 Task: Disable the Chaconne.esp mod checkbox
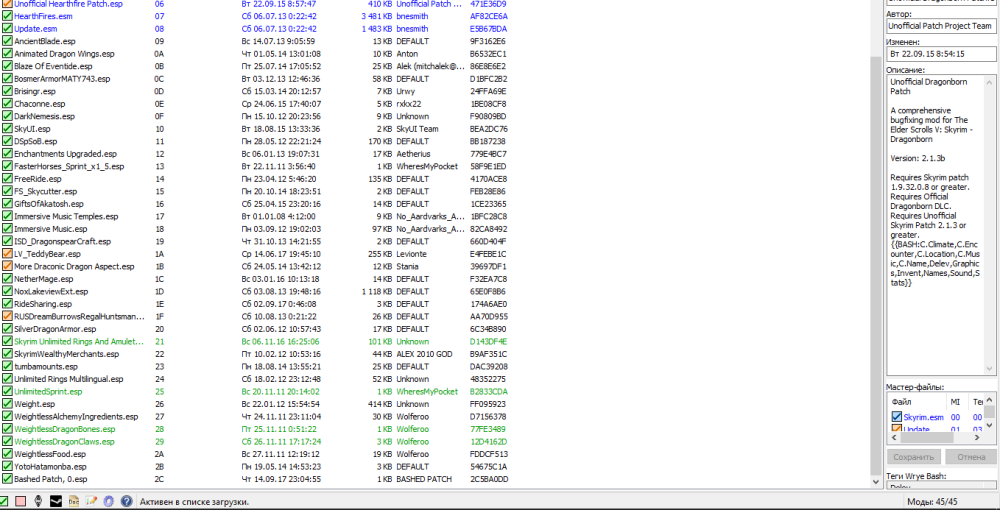pos(7,104)
